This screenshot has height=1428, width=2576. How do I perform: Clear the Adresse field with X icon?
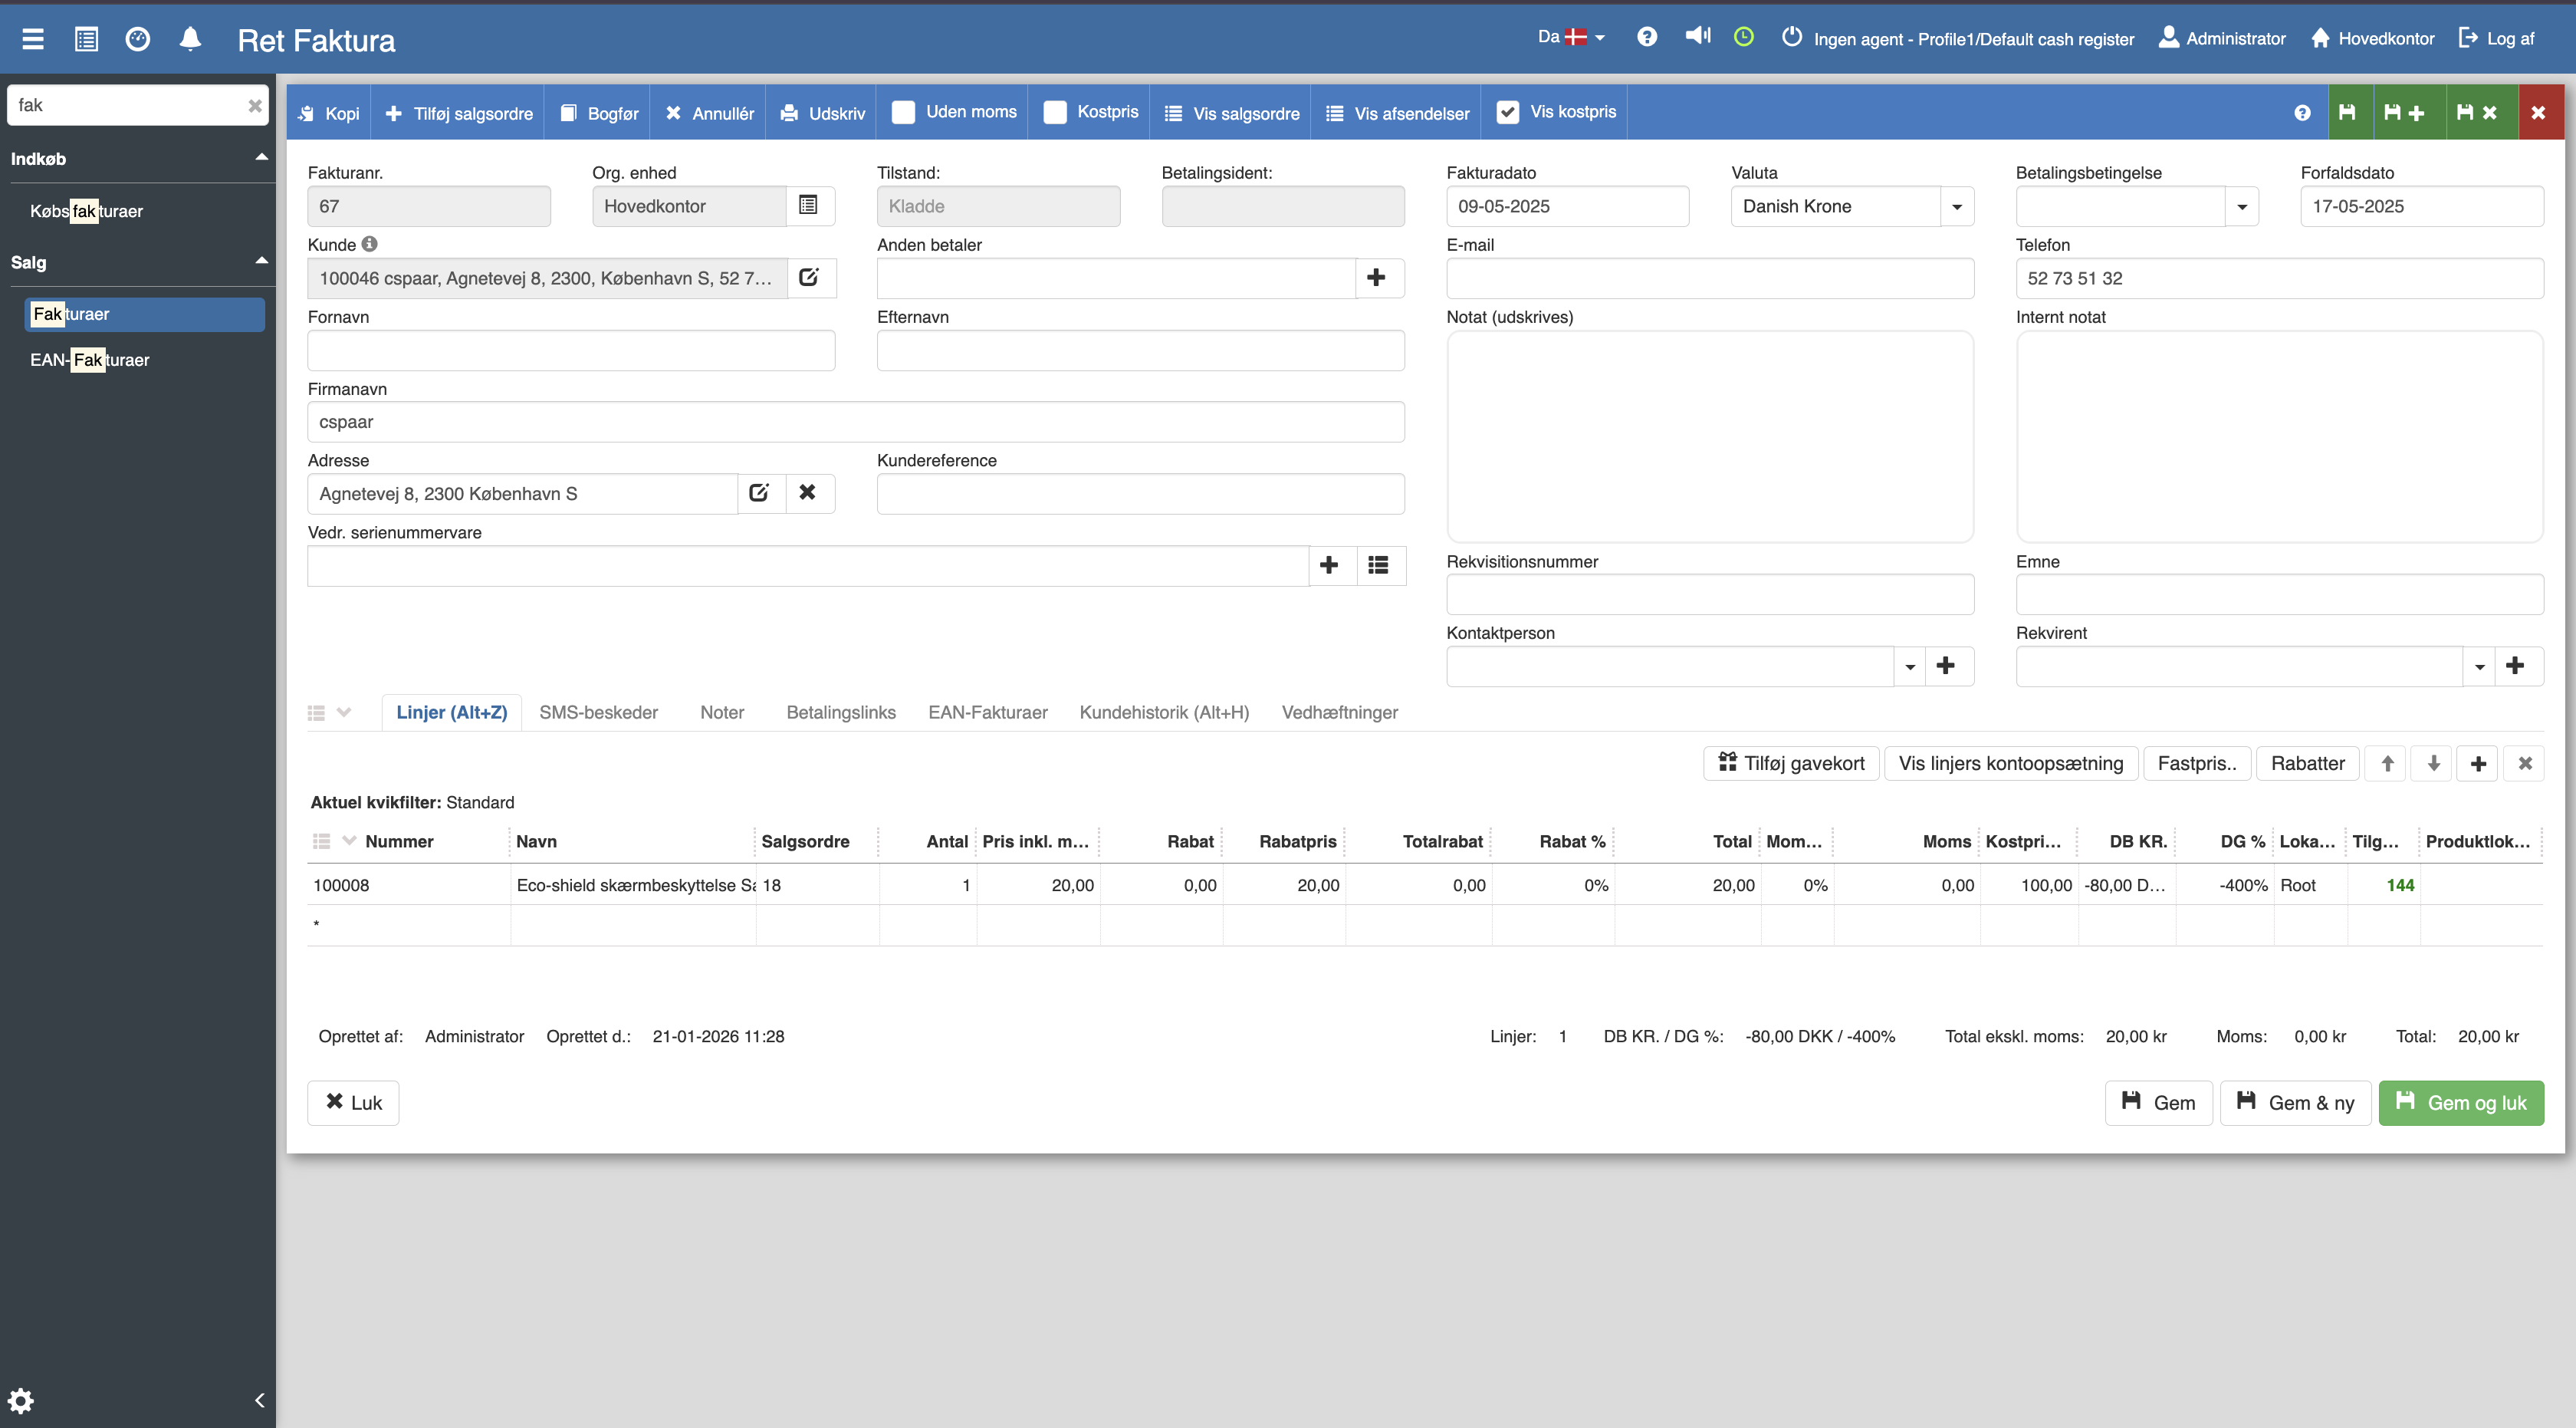pos(807,493)
